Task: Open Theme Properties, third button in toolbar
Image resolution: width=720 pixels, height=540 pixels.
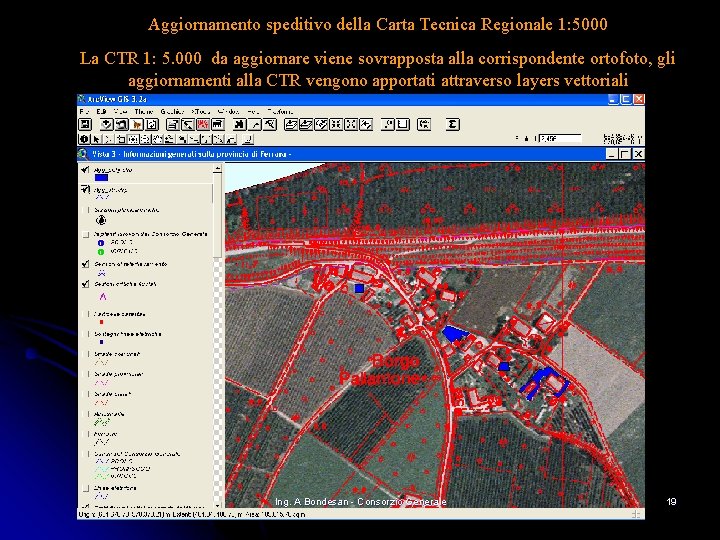Action: click(122, 124)
